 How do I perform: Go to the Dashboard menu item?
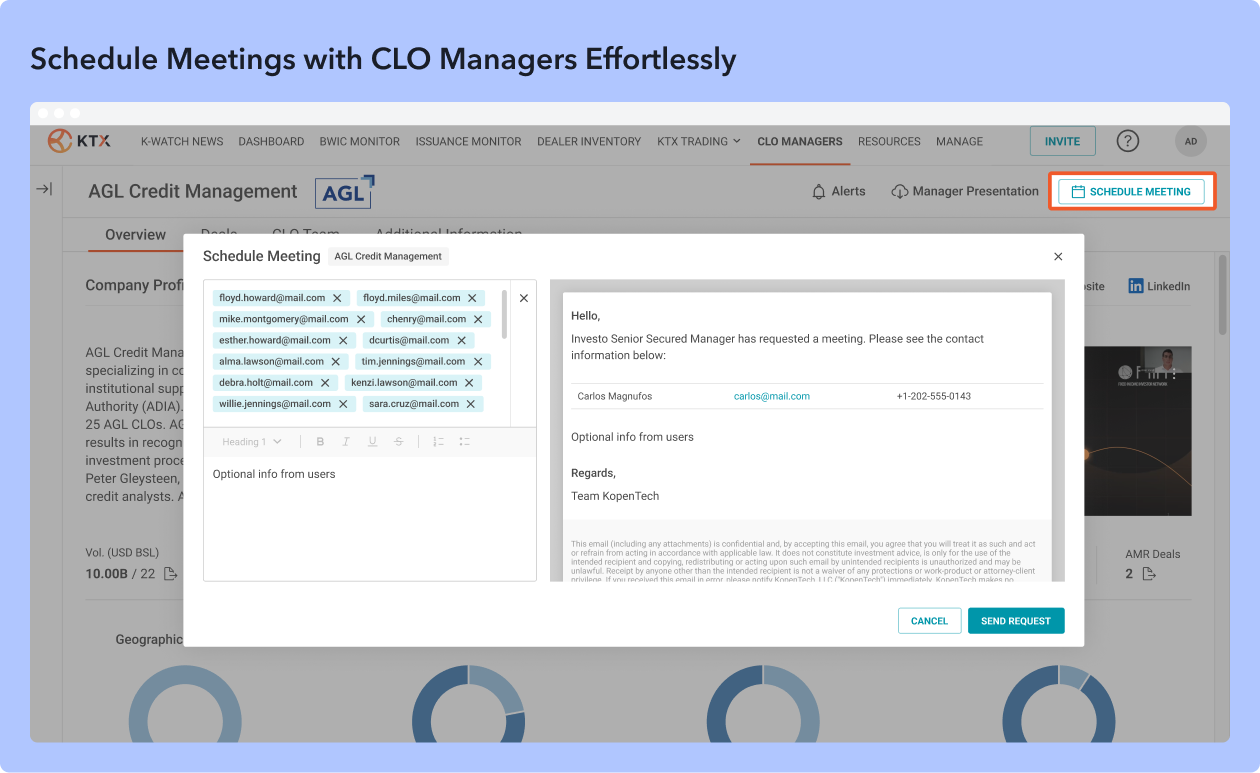pyautogui.click(x=271, y=141)
